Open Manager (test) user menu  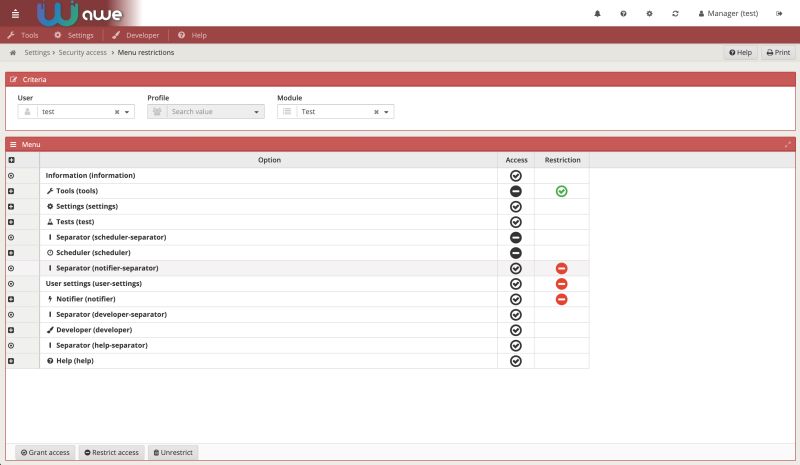pyautogui.click(x=728, y=14)
